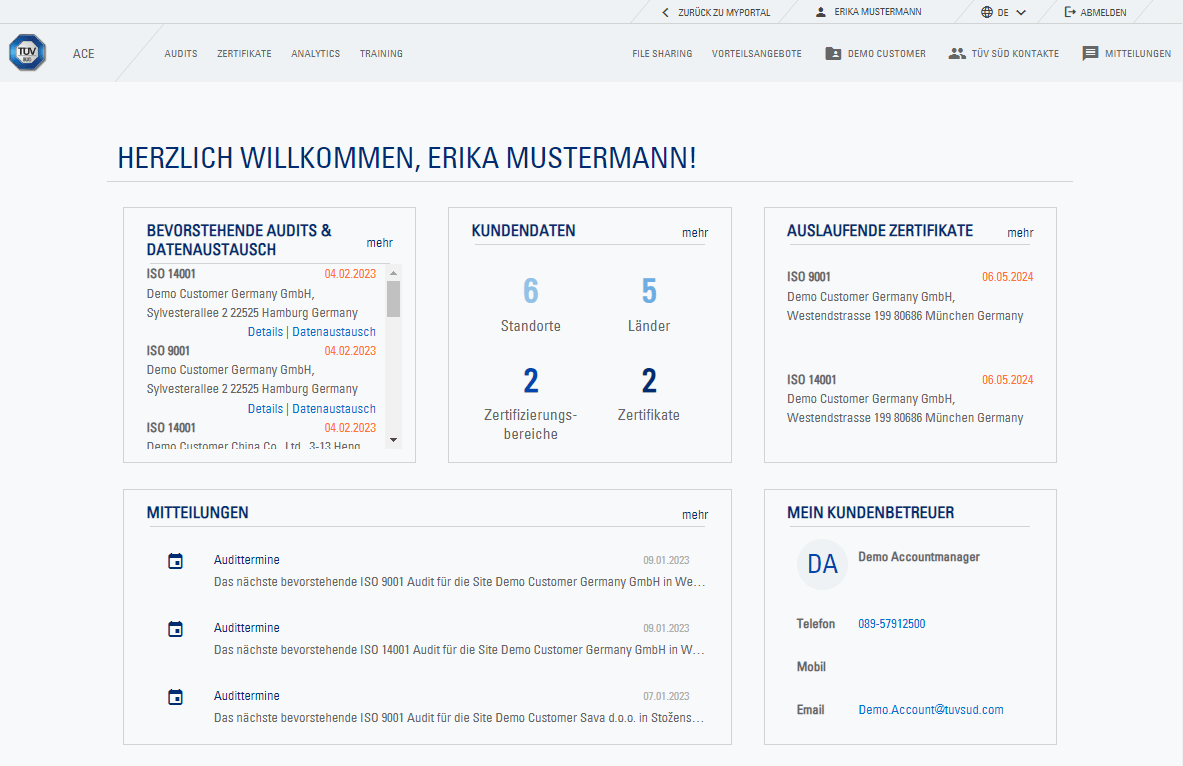Open Datenaustausch for the first ISO 14001 audit
Screen dimensions: 1183x766
(x=333, y=332)
